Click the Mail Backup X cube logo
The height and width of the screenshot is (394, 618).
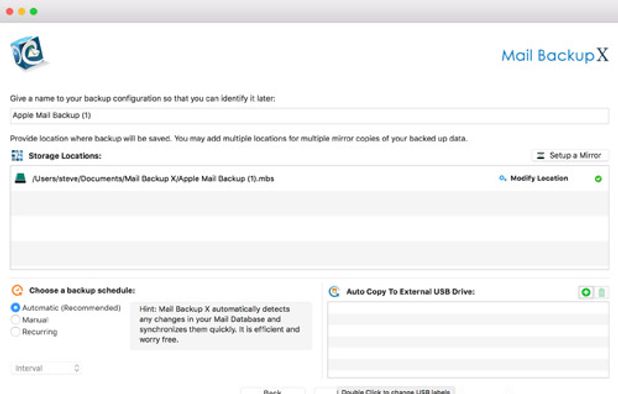tap(28, 53)
